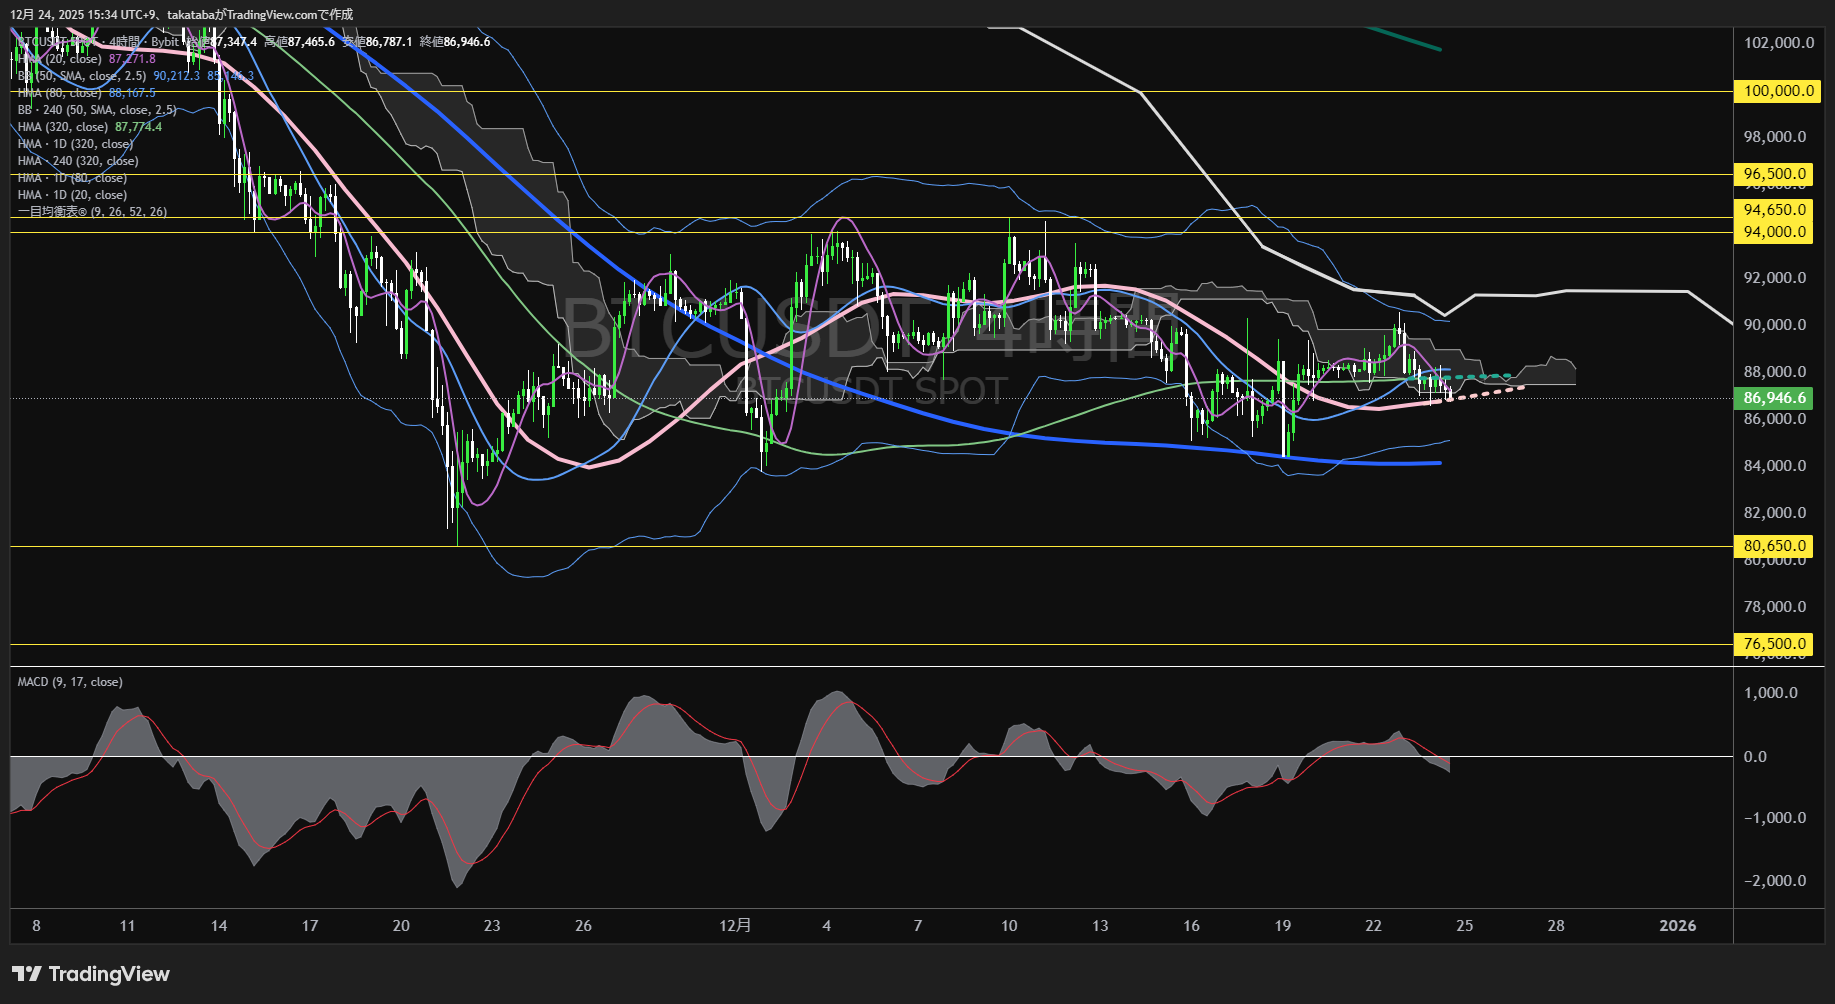This screenshot has height=1004, width=1835.
Task: Click the HMA (320, close) indicator label
Action: coord(62,127)
